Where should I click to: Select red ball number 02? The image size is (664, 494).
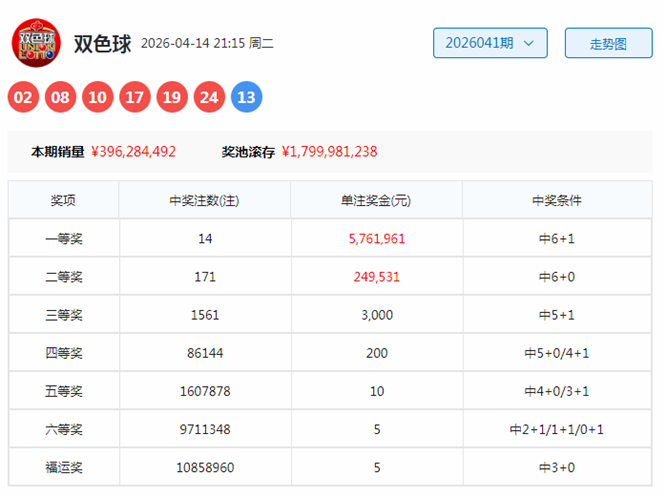tap(23, 97)
